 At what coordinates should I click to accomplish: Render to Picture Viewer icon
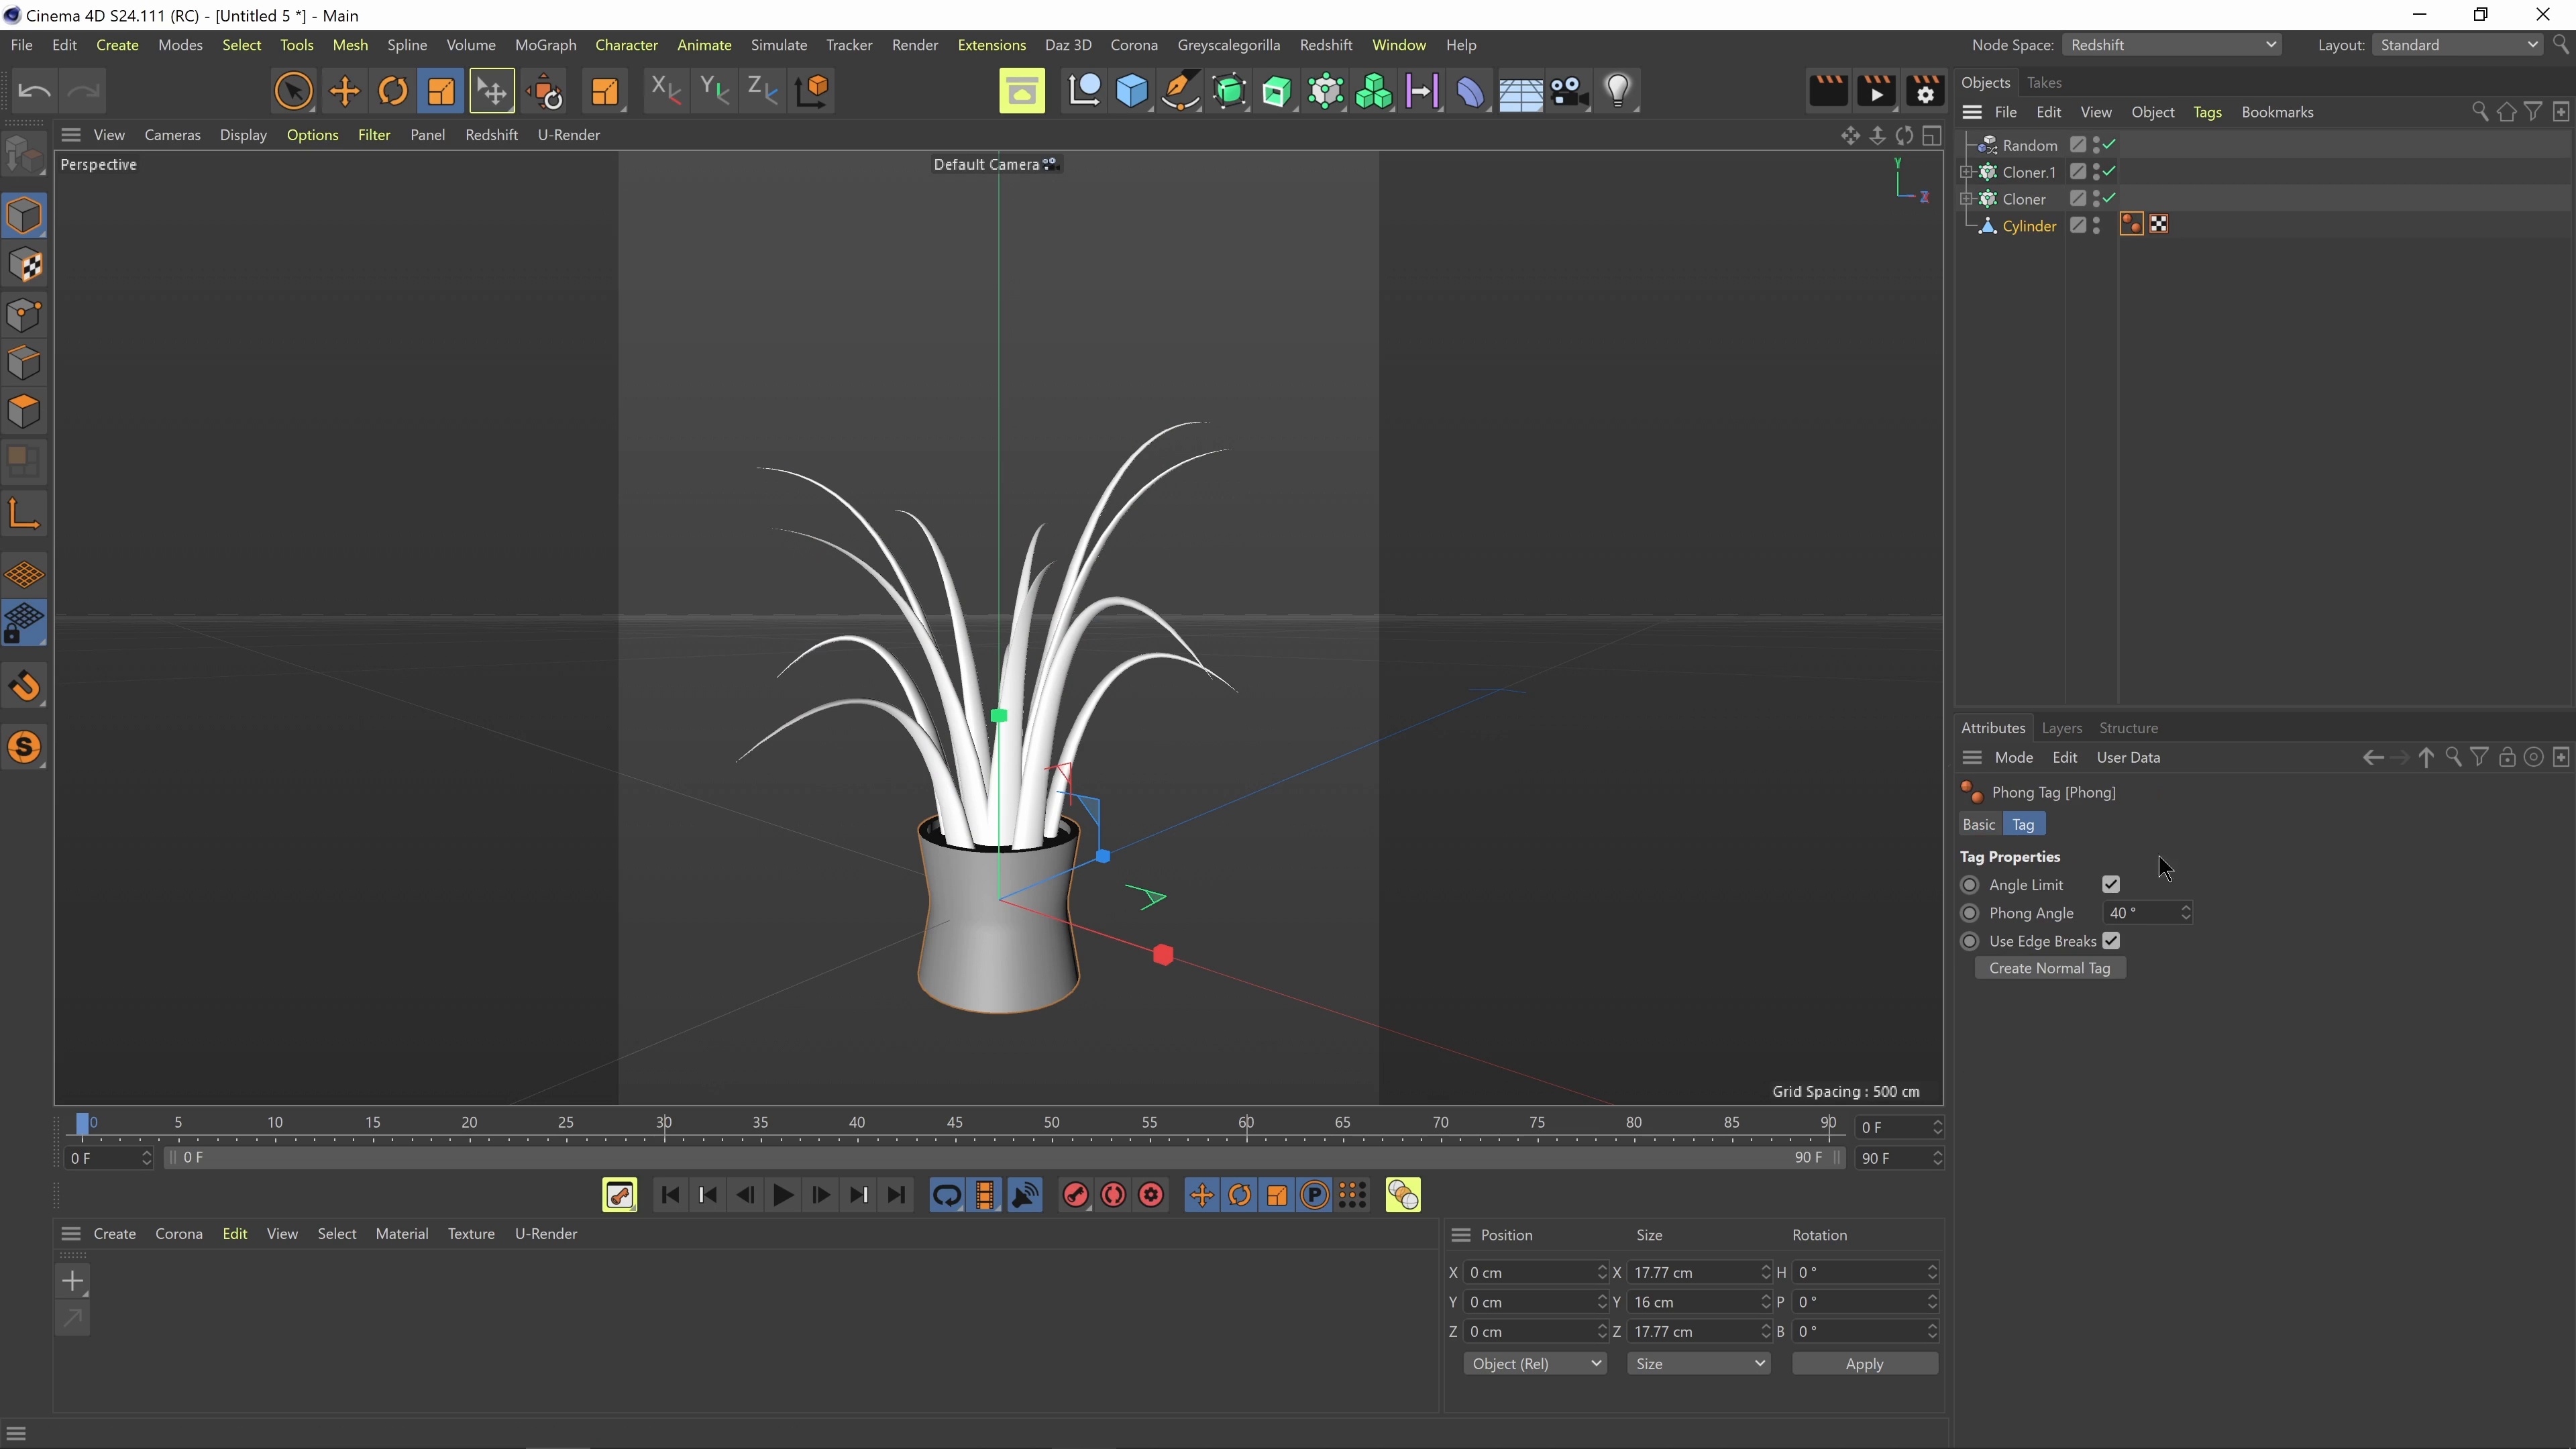[x=1876, y=91]
